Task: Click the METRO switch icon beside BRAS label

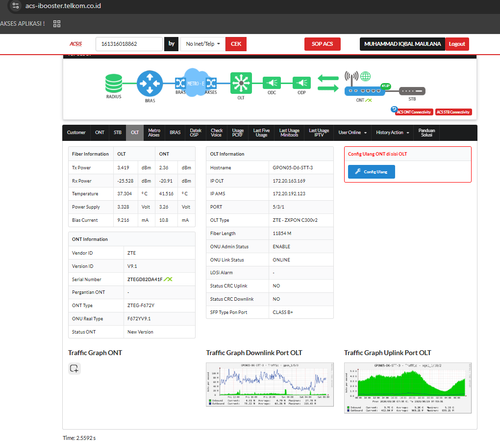Action: [x=180, y=83]
